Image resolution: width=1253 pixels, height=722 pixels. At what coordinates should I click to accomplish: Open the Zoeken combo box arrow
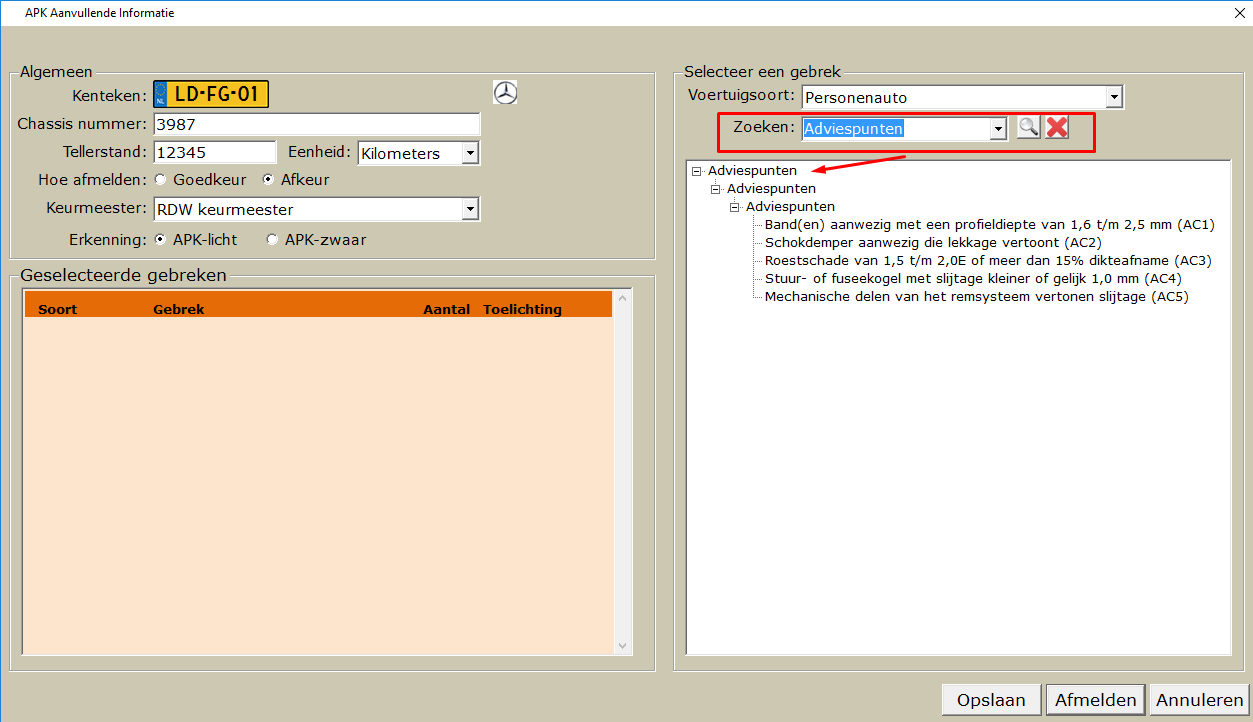coord(997,128)
